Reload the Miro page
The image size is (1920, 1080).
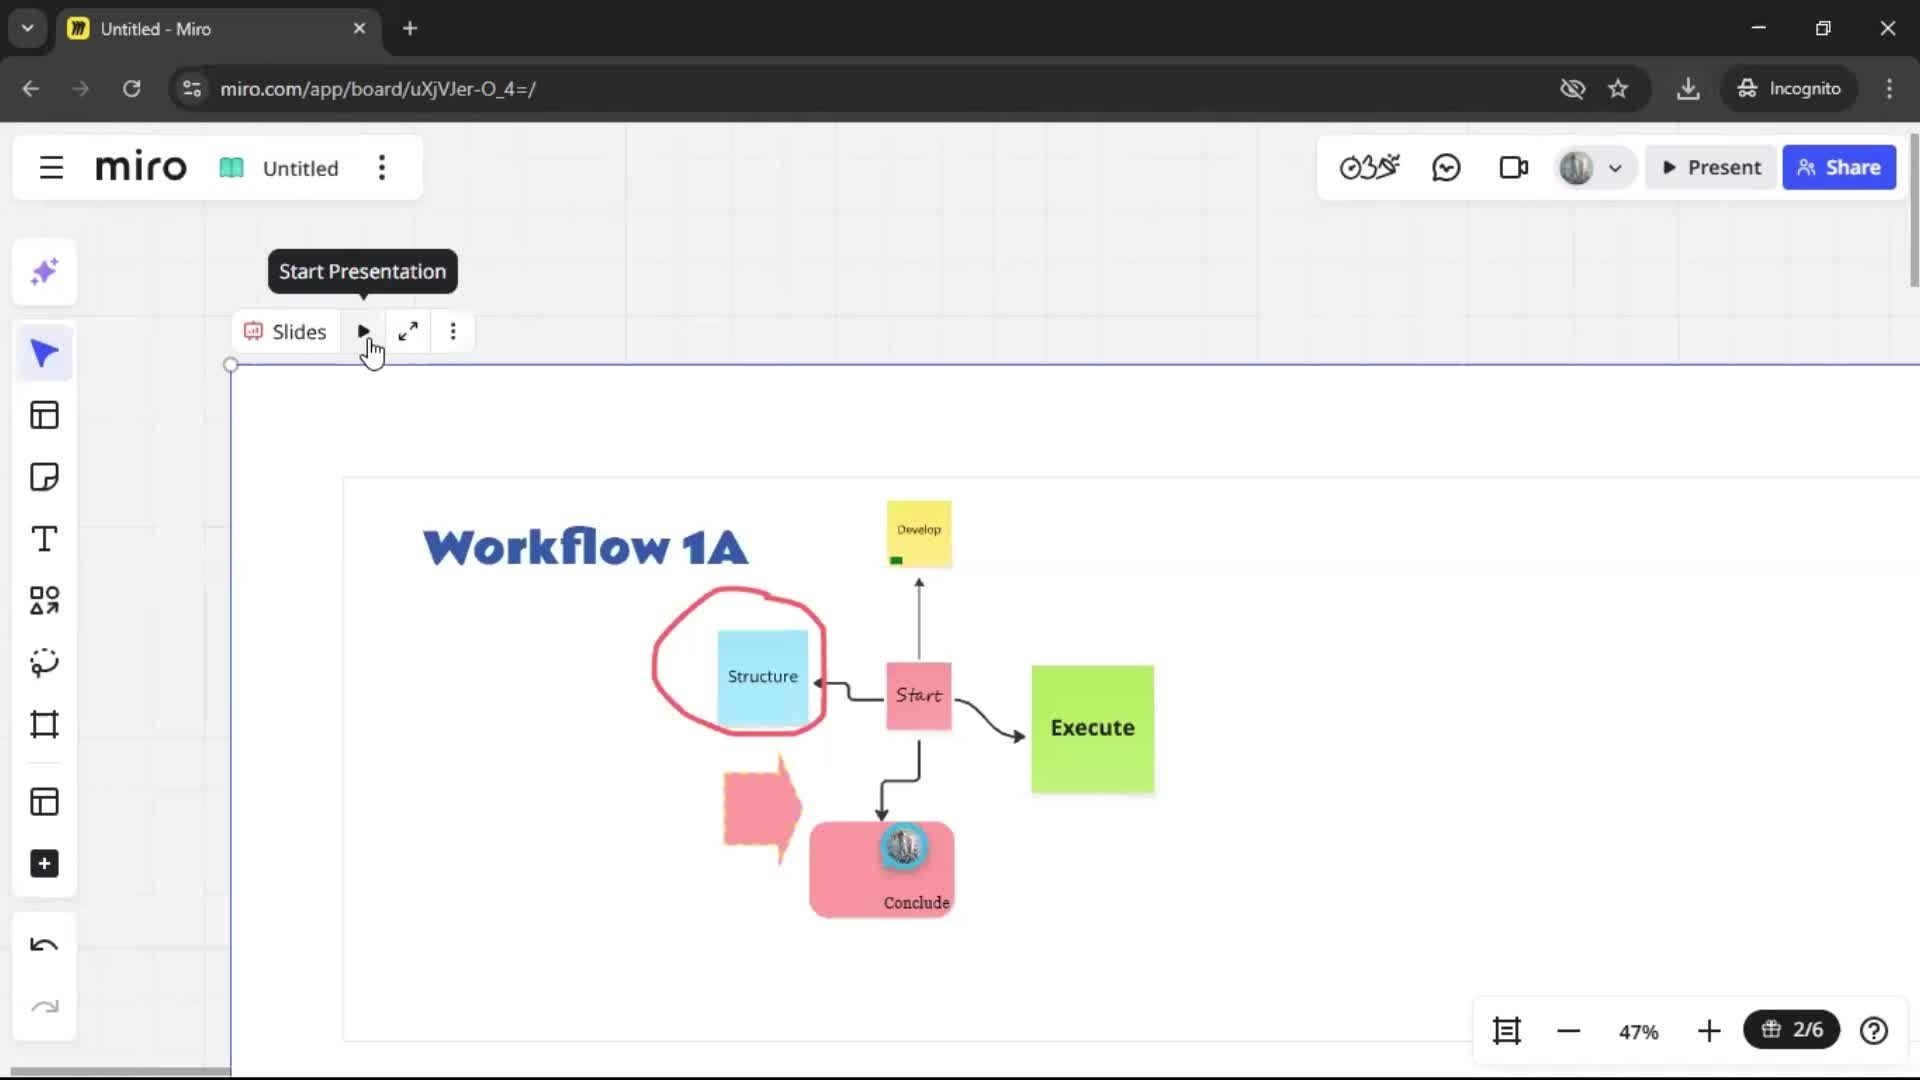[x=131, y=89]
